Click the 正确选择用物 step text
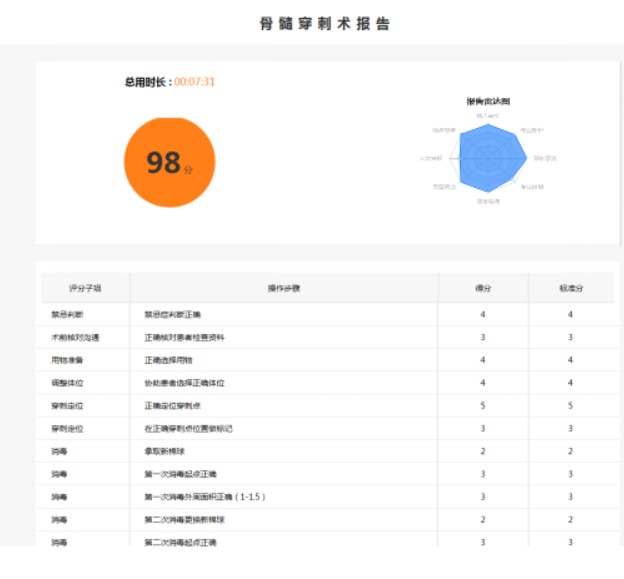624x579 pixels. pos(166,360)
